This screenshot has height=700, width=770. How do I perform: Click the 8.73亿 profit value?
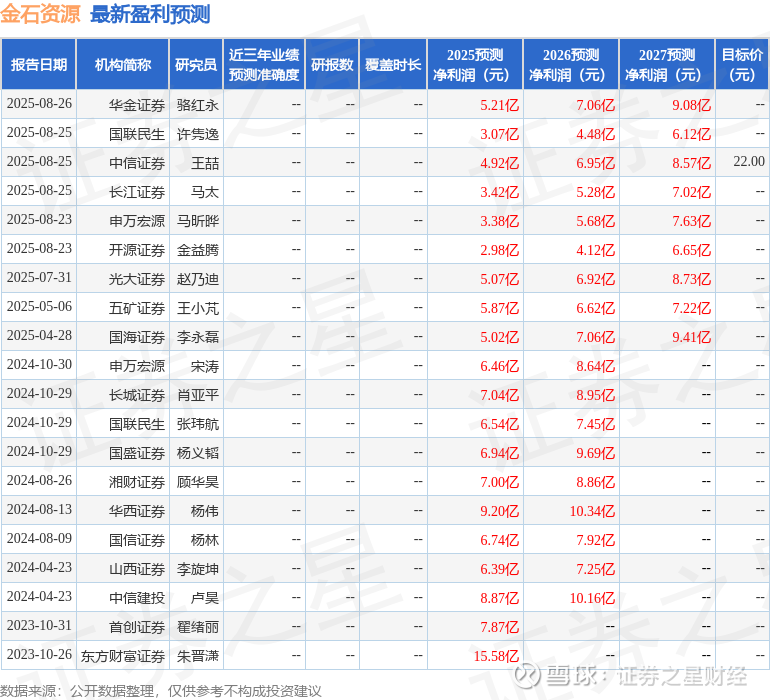click(691, 279)
